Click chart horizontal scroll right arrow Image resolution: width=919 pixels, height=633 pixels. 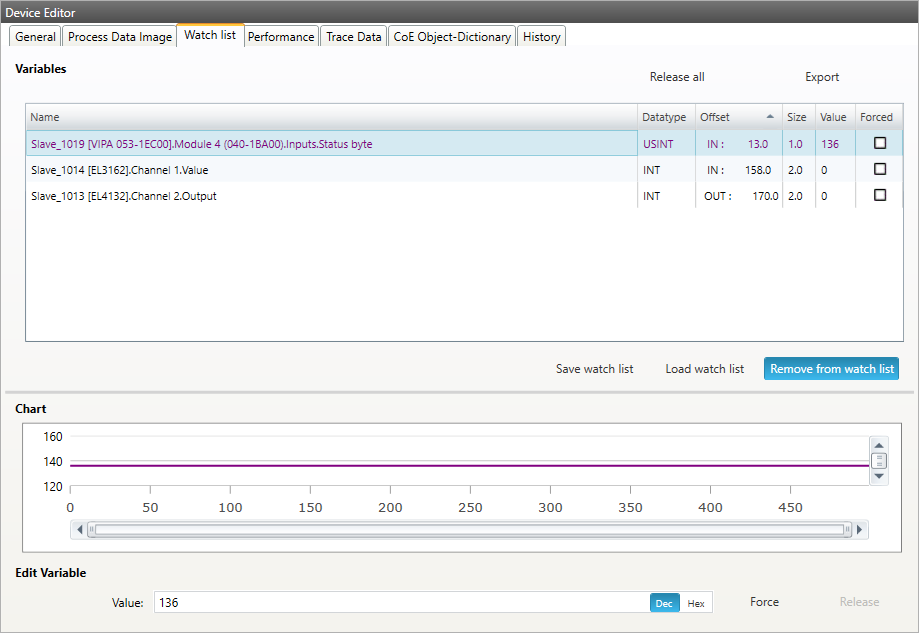coord(860,530)
